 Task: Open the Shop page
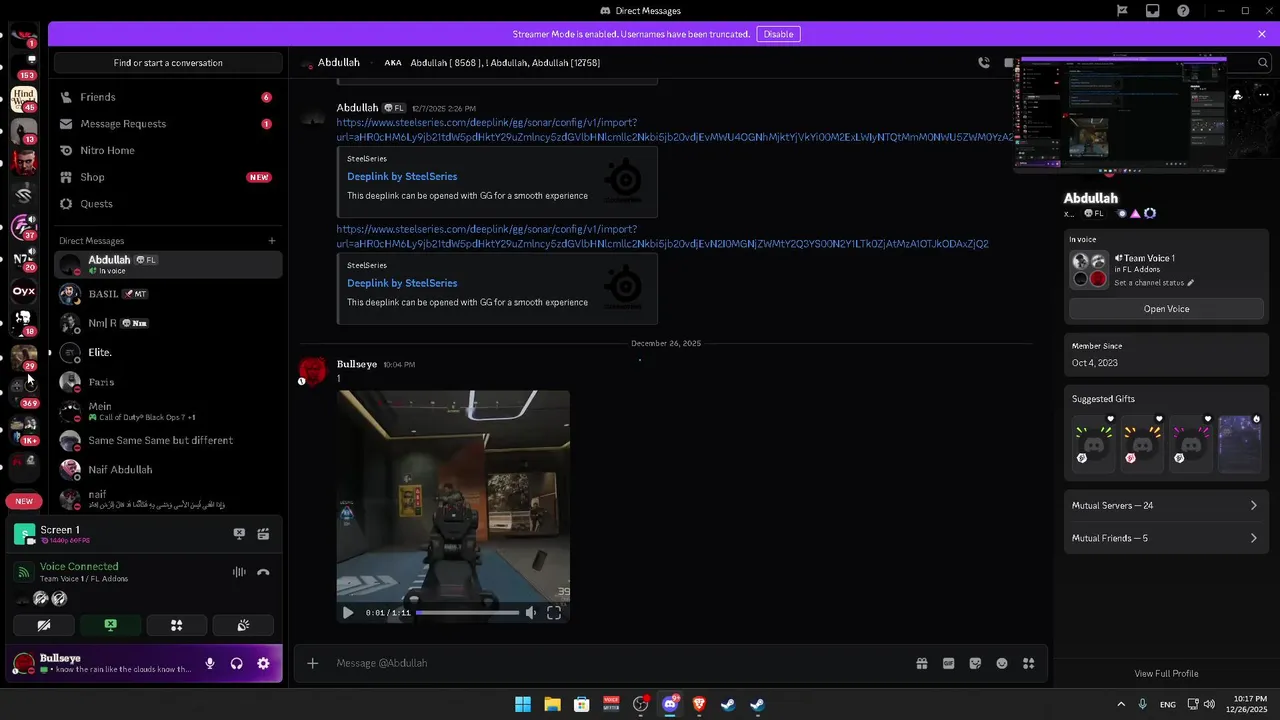168,177
